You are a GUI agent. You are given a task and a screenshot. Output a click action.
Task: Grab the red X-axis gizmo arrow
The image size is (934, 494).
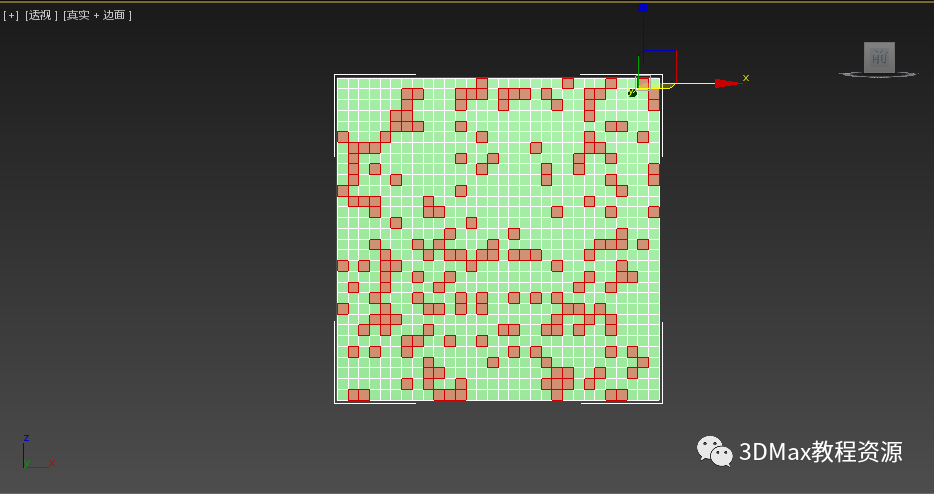(727, 83)
